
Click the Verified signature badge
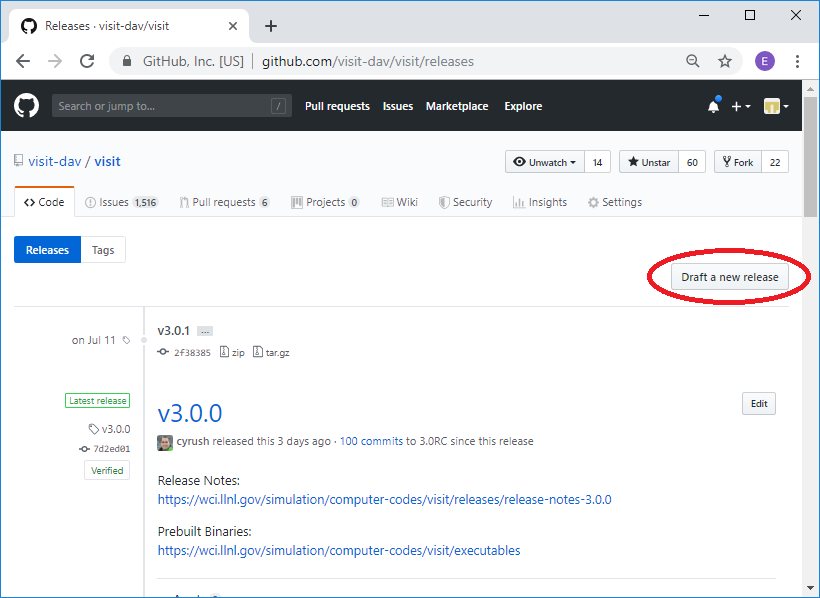[107, 470]
